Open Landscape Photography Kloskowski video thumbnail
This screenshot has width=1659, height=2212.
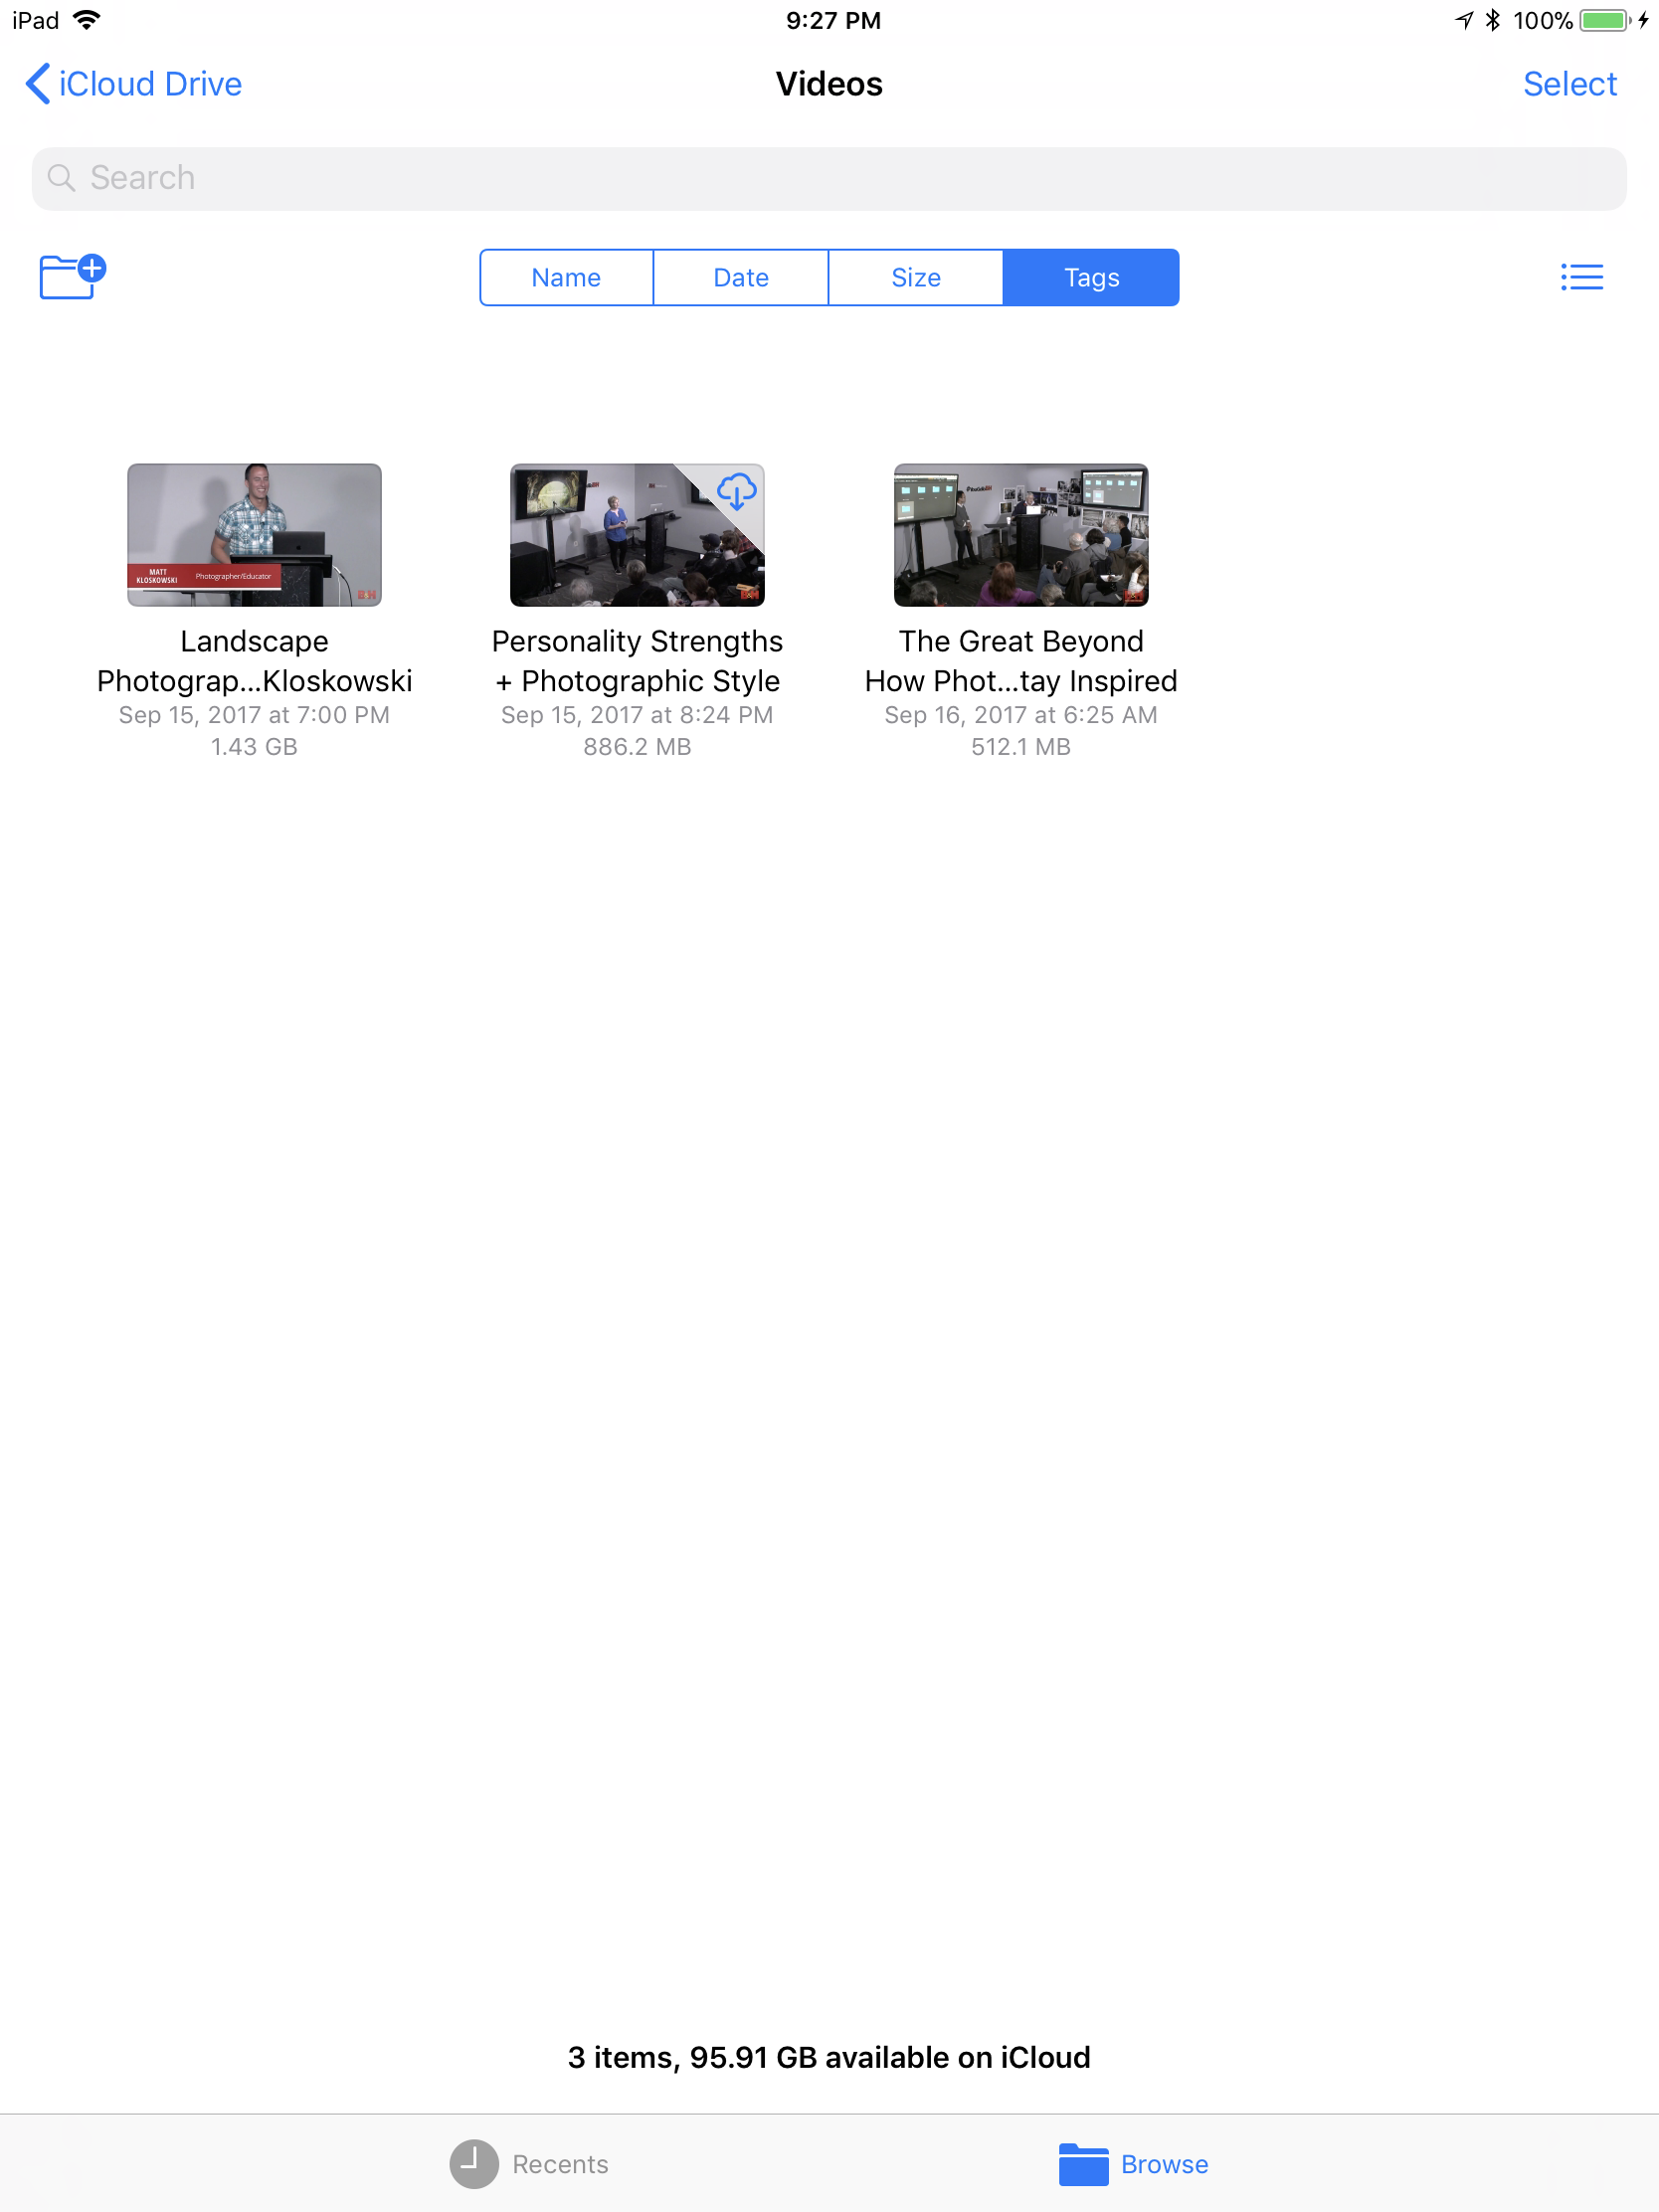click(x=254, y=535)
